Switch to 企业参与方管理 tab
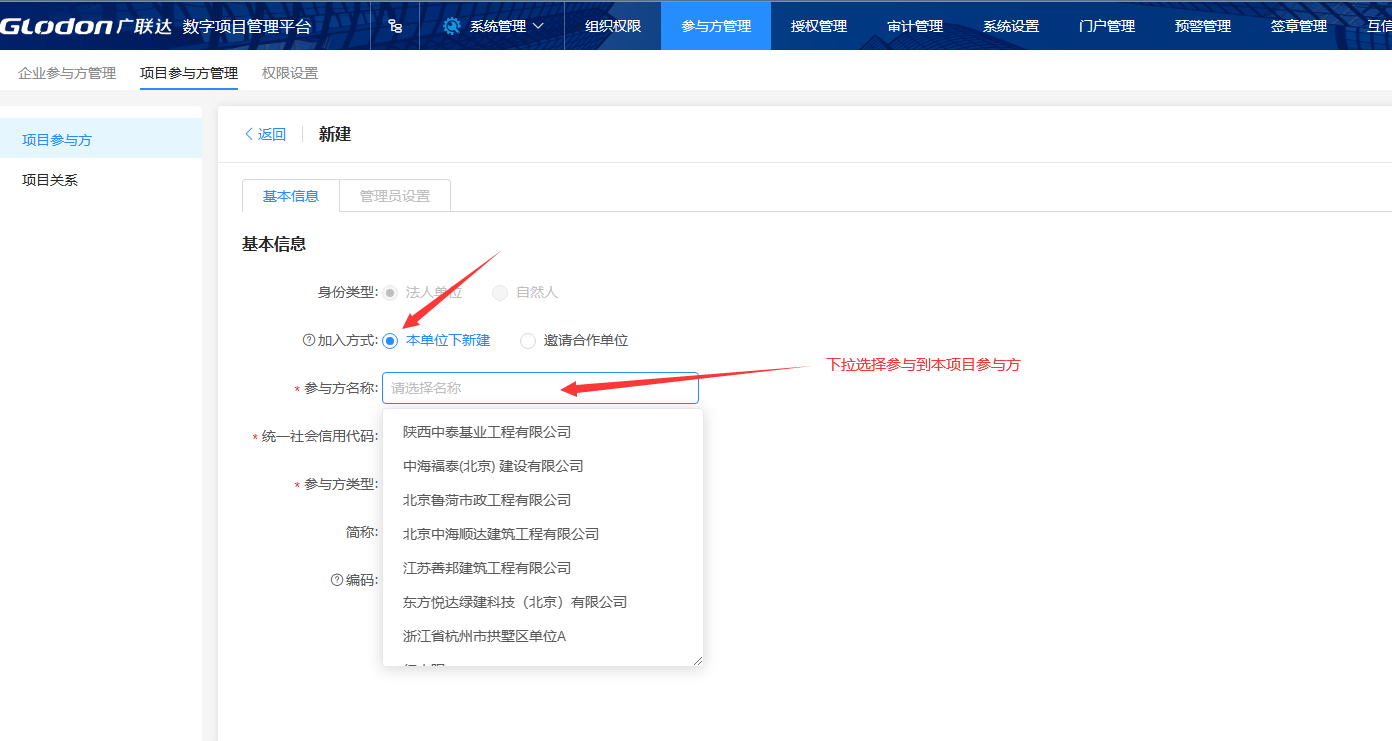The width and height of the screenshot is (1392, 741). [67, 73]
